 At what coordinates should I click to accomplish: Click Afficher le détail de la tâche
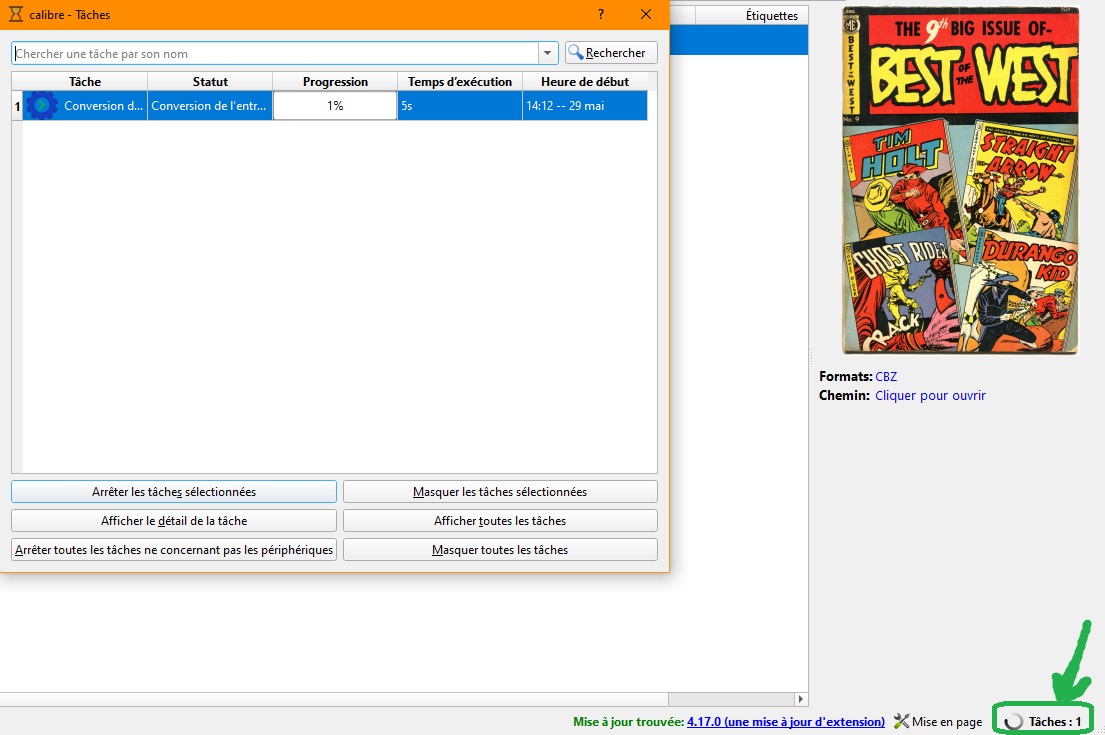point(174,521)
